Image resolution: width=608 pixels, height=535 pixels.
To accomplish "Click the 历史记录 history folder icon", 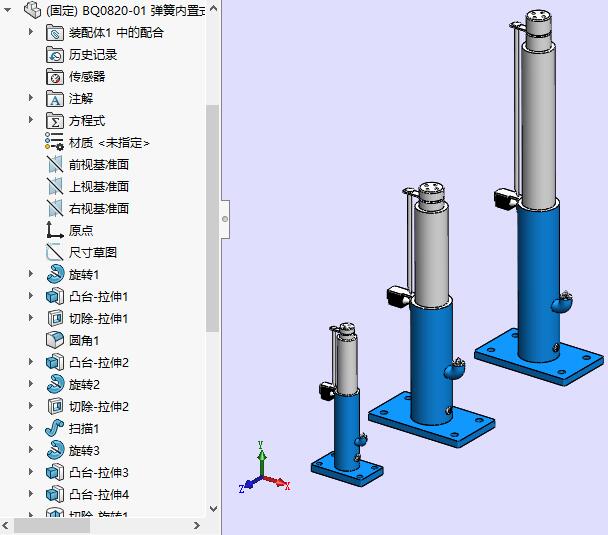I will point(55,55).
